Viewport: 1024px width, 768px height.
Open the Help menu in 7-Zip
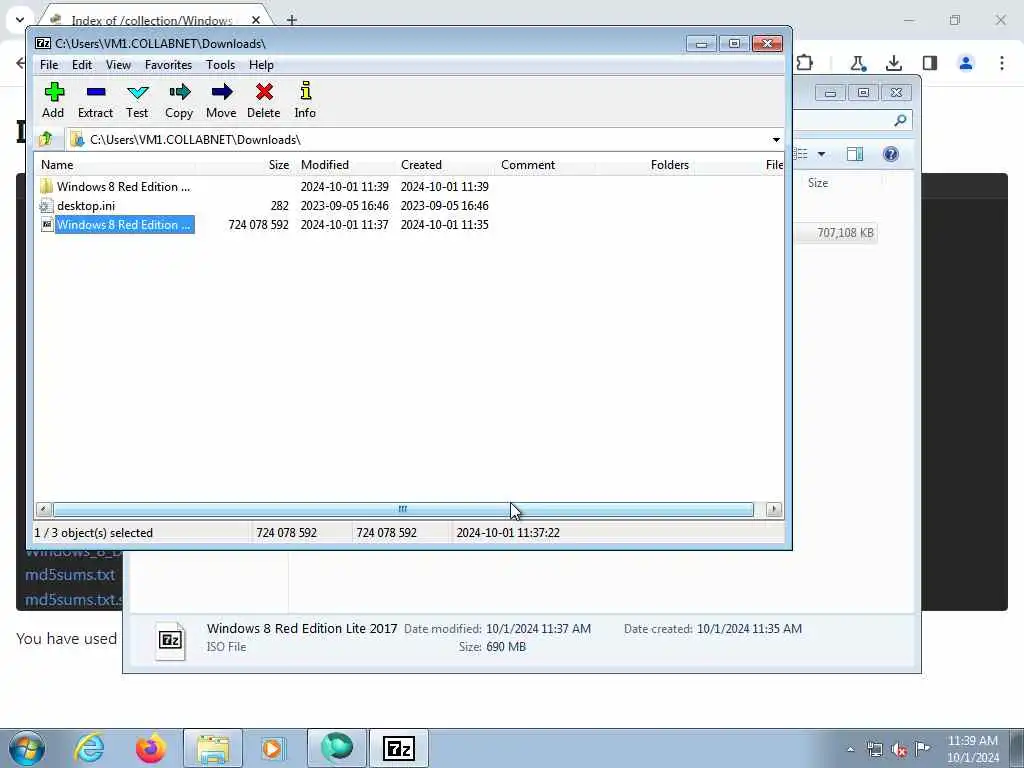click(x=261, y=65)
